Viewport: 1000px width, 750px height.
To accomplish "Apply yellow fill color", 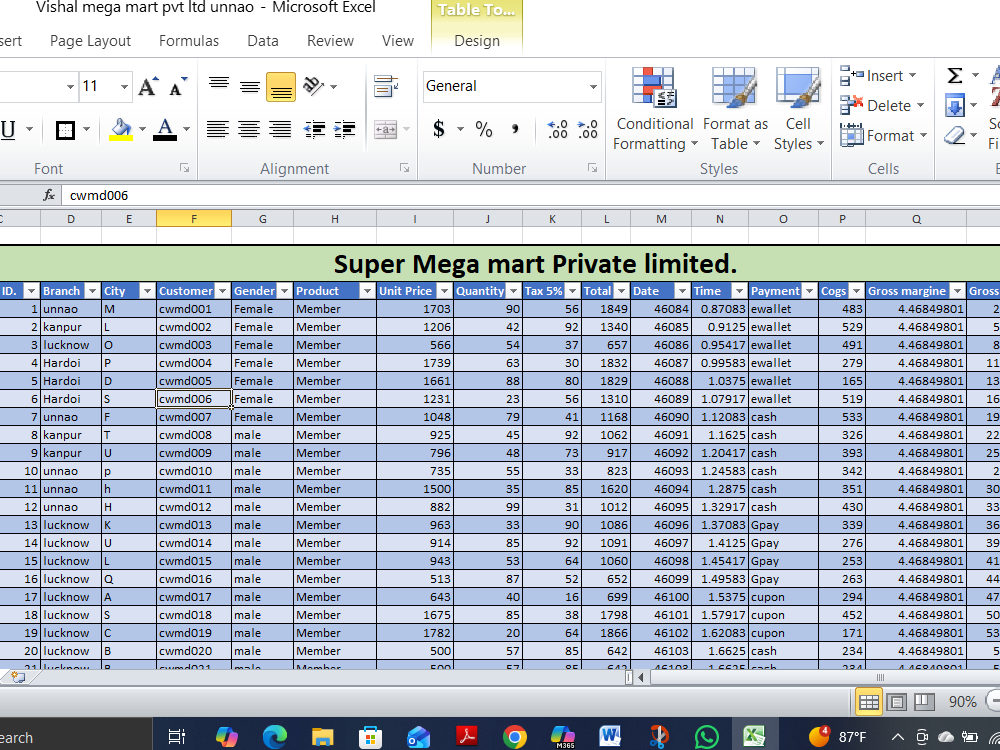I will click(121, 129).
